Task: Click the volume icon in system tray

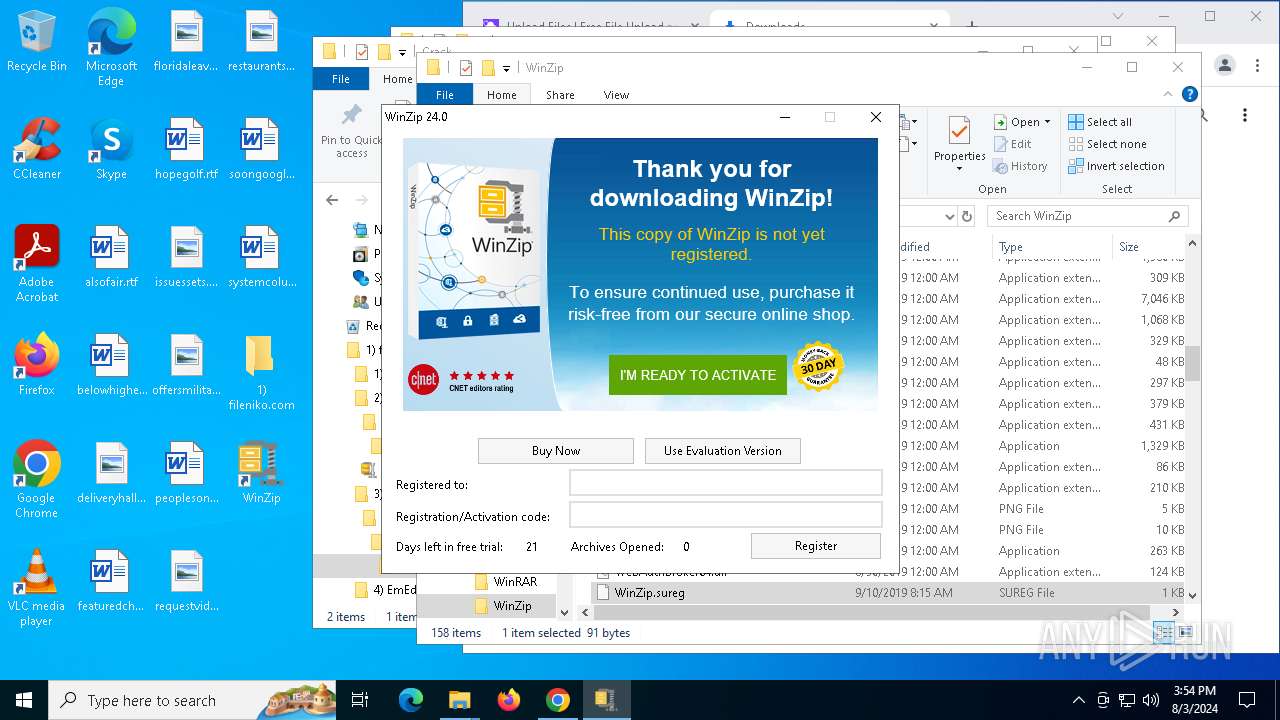Action: [1151, 700]
